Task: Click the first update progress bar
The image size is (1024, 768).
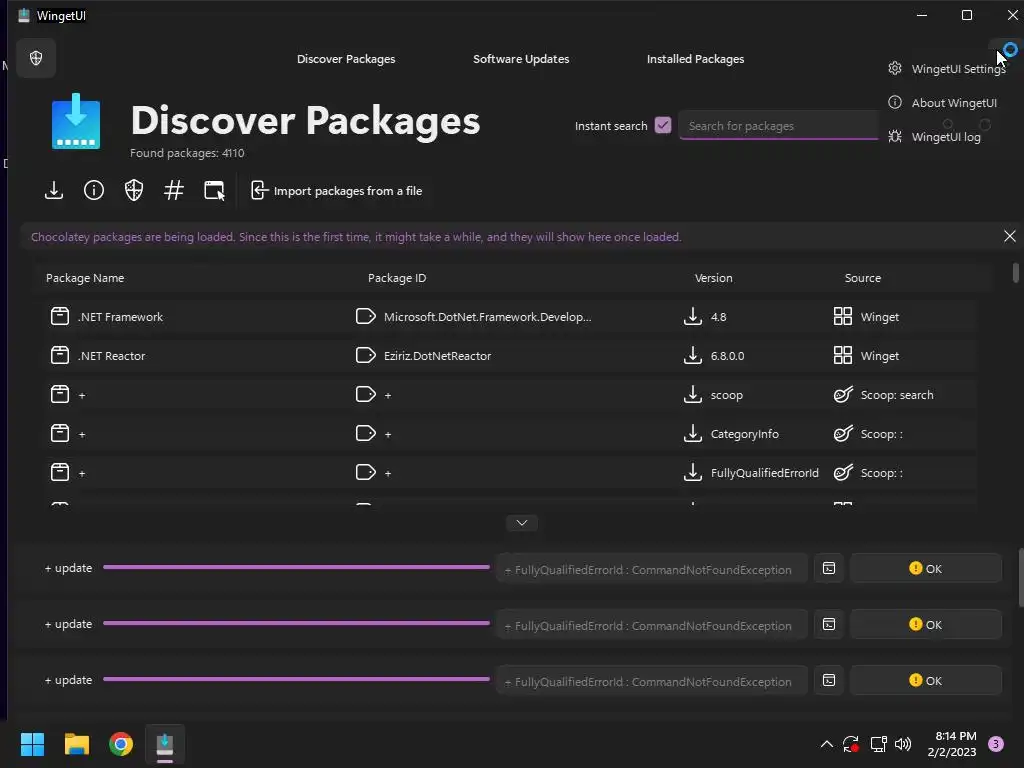Action: coord(296,567)
